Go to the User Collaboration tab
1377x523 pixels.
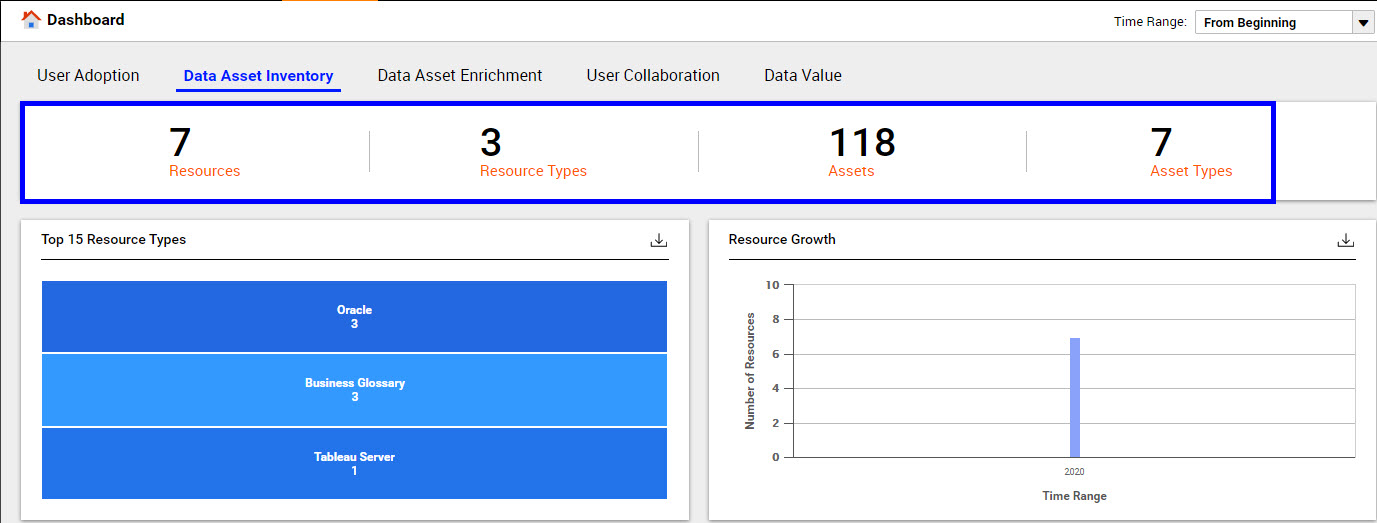(x=653, y=75)
